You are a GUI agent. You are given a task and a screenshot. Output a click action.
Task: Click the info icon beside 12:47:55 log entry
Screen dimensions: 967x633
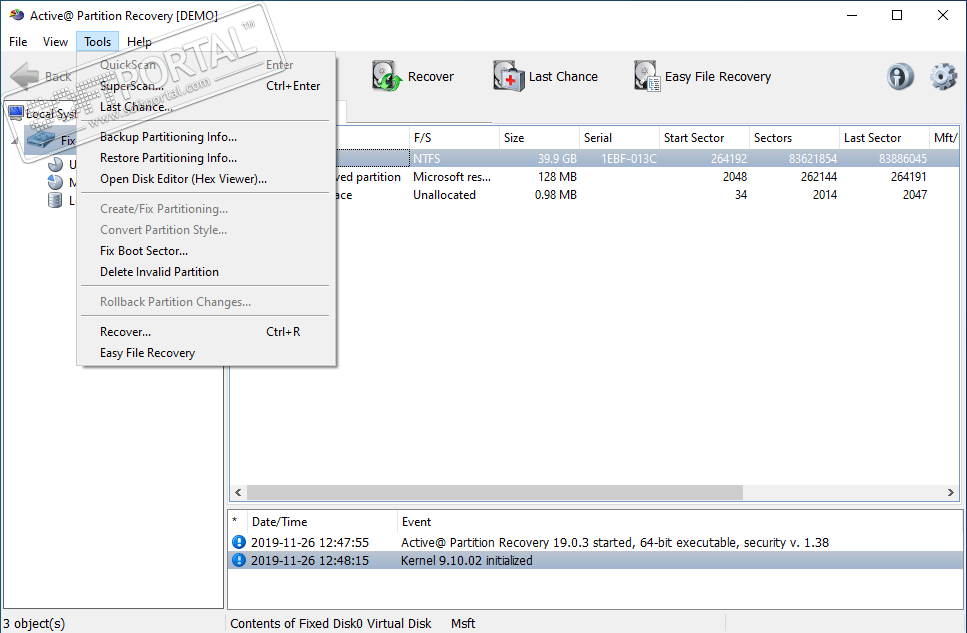pos(239,542)
